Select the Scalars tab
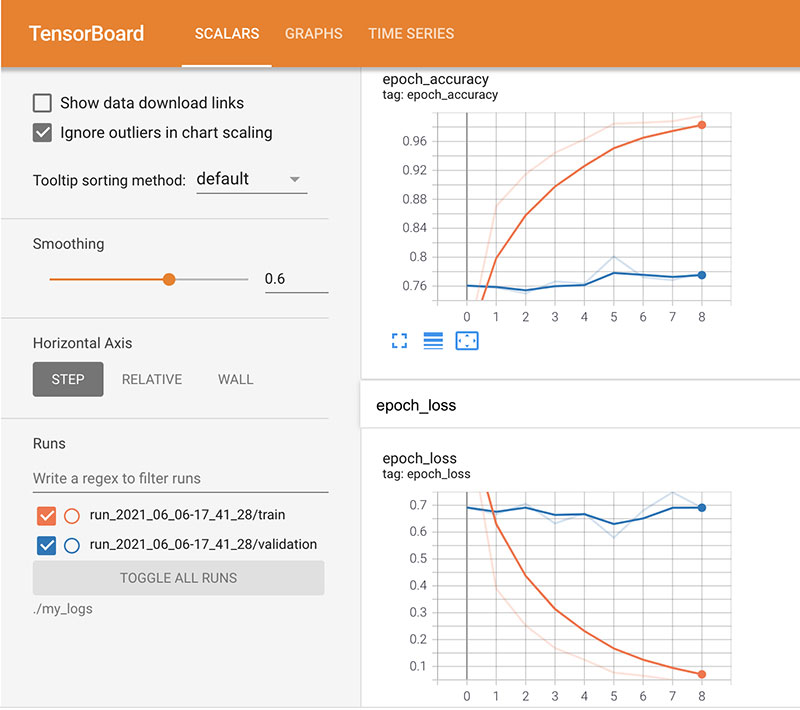 [x=226, y=33]
